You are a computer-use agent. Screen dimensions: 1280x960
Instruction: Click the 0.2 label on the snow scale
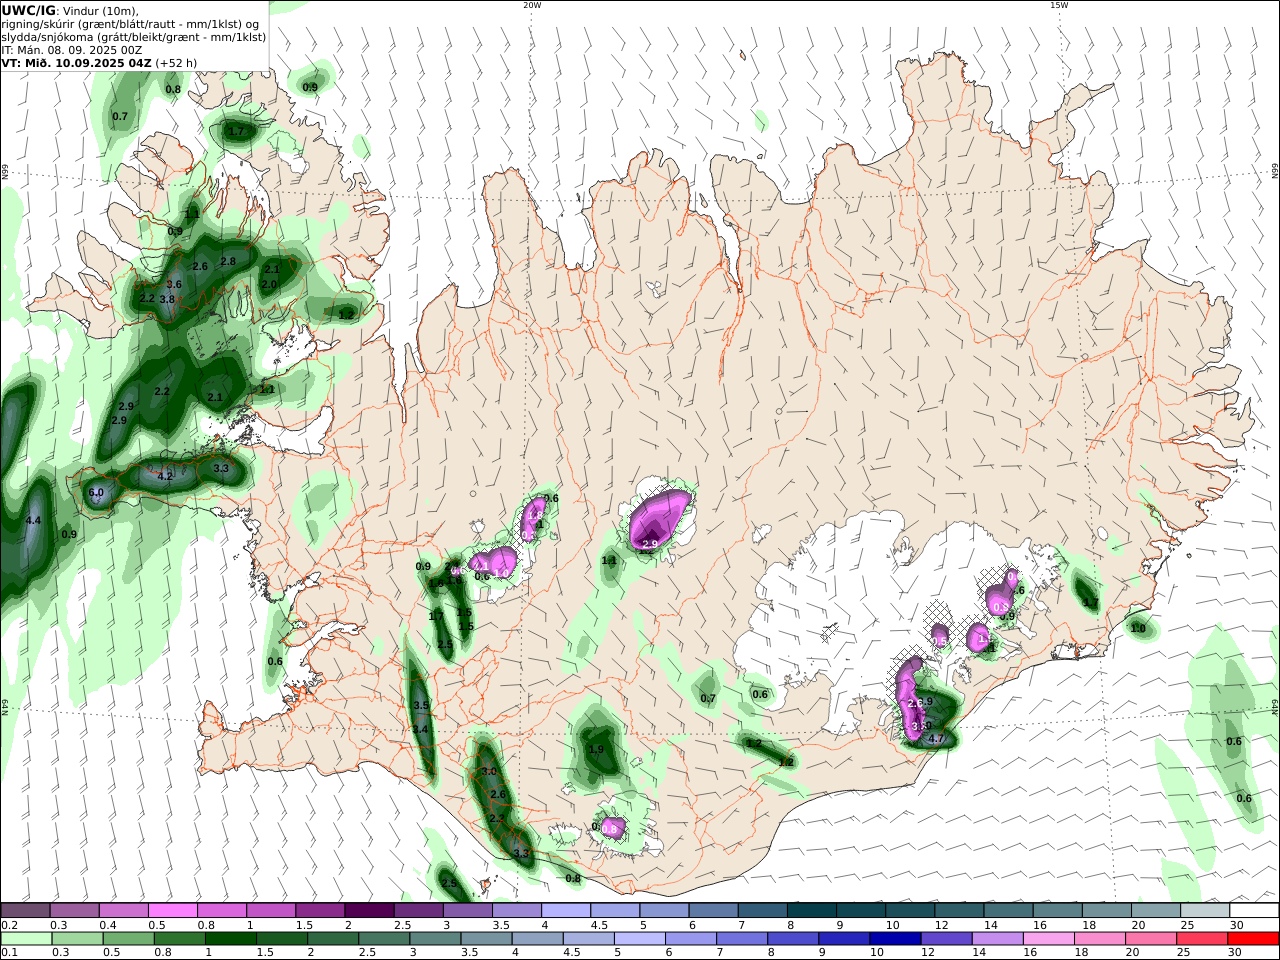pos(9,925)
